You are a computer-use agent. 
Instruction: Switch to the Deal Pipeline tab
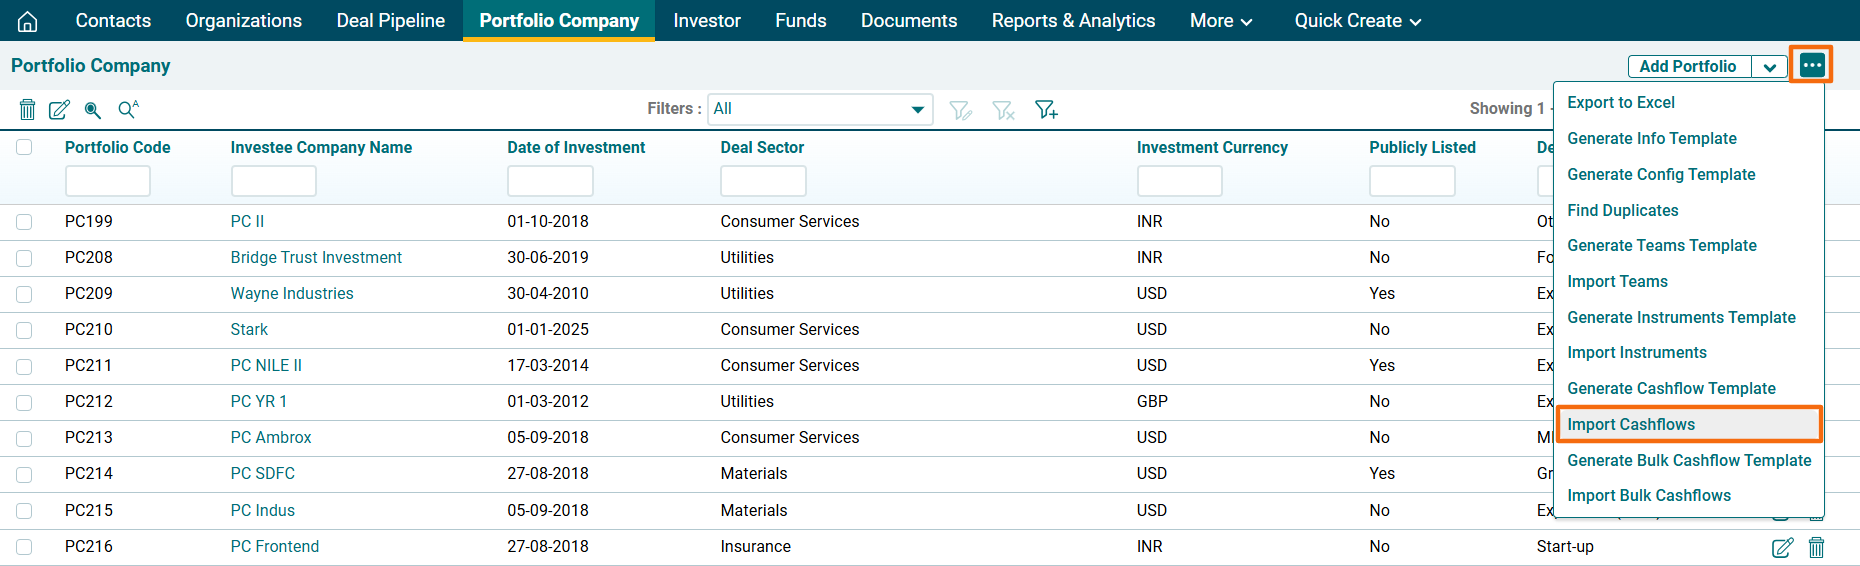click(390, 21)
